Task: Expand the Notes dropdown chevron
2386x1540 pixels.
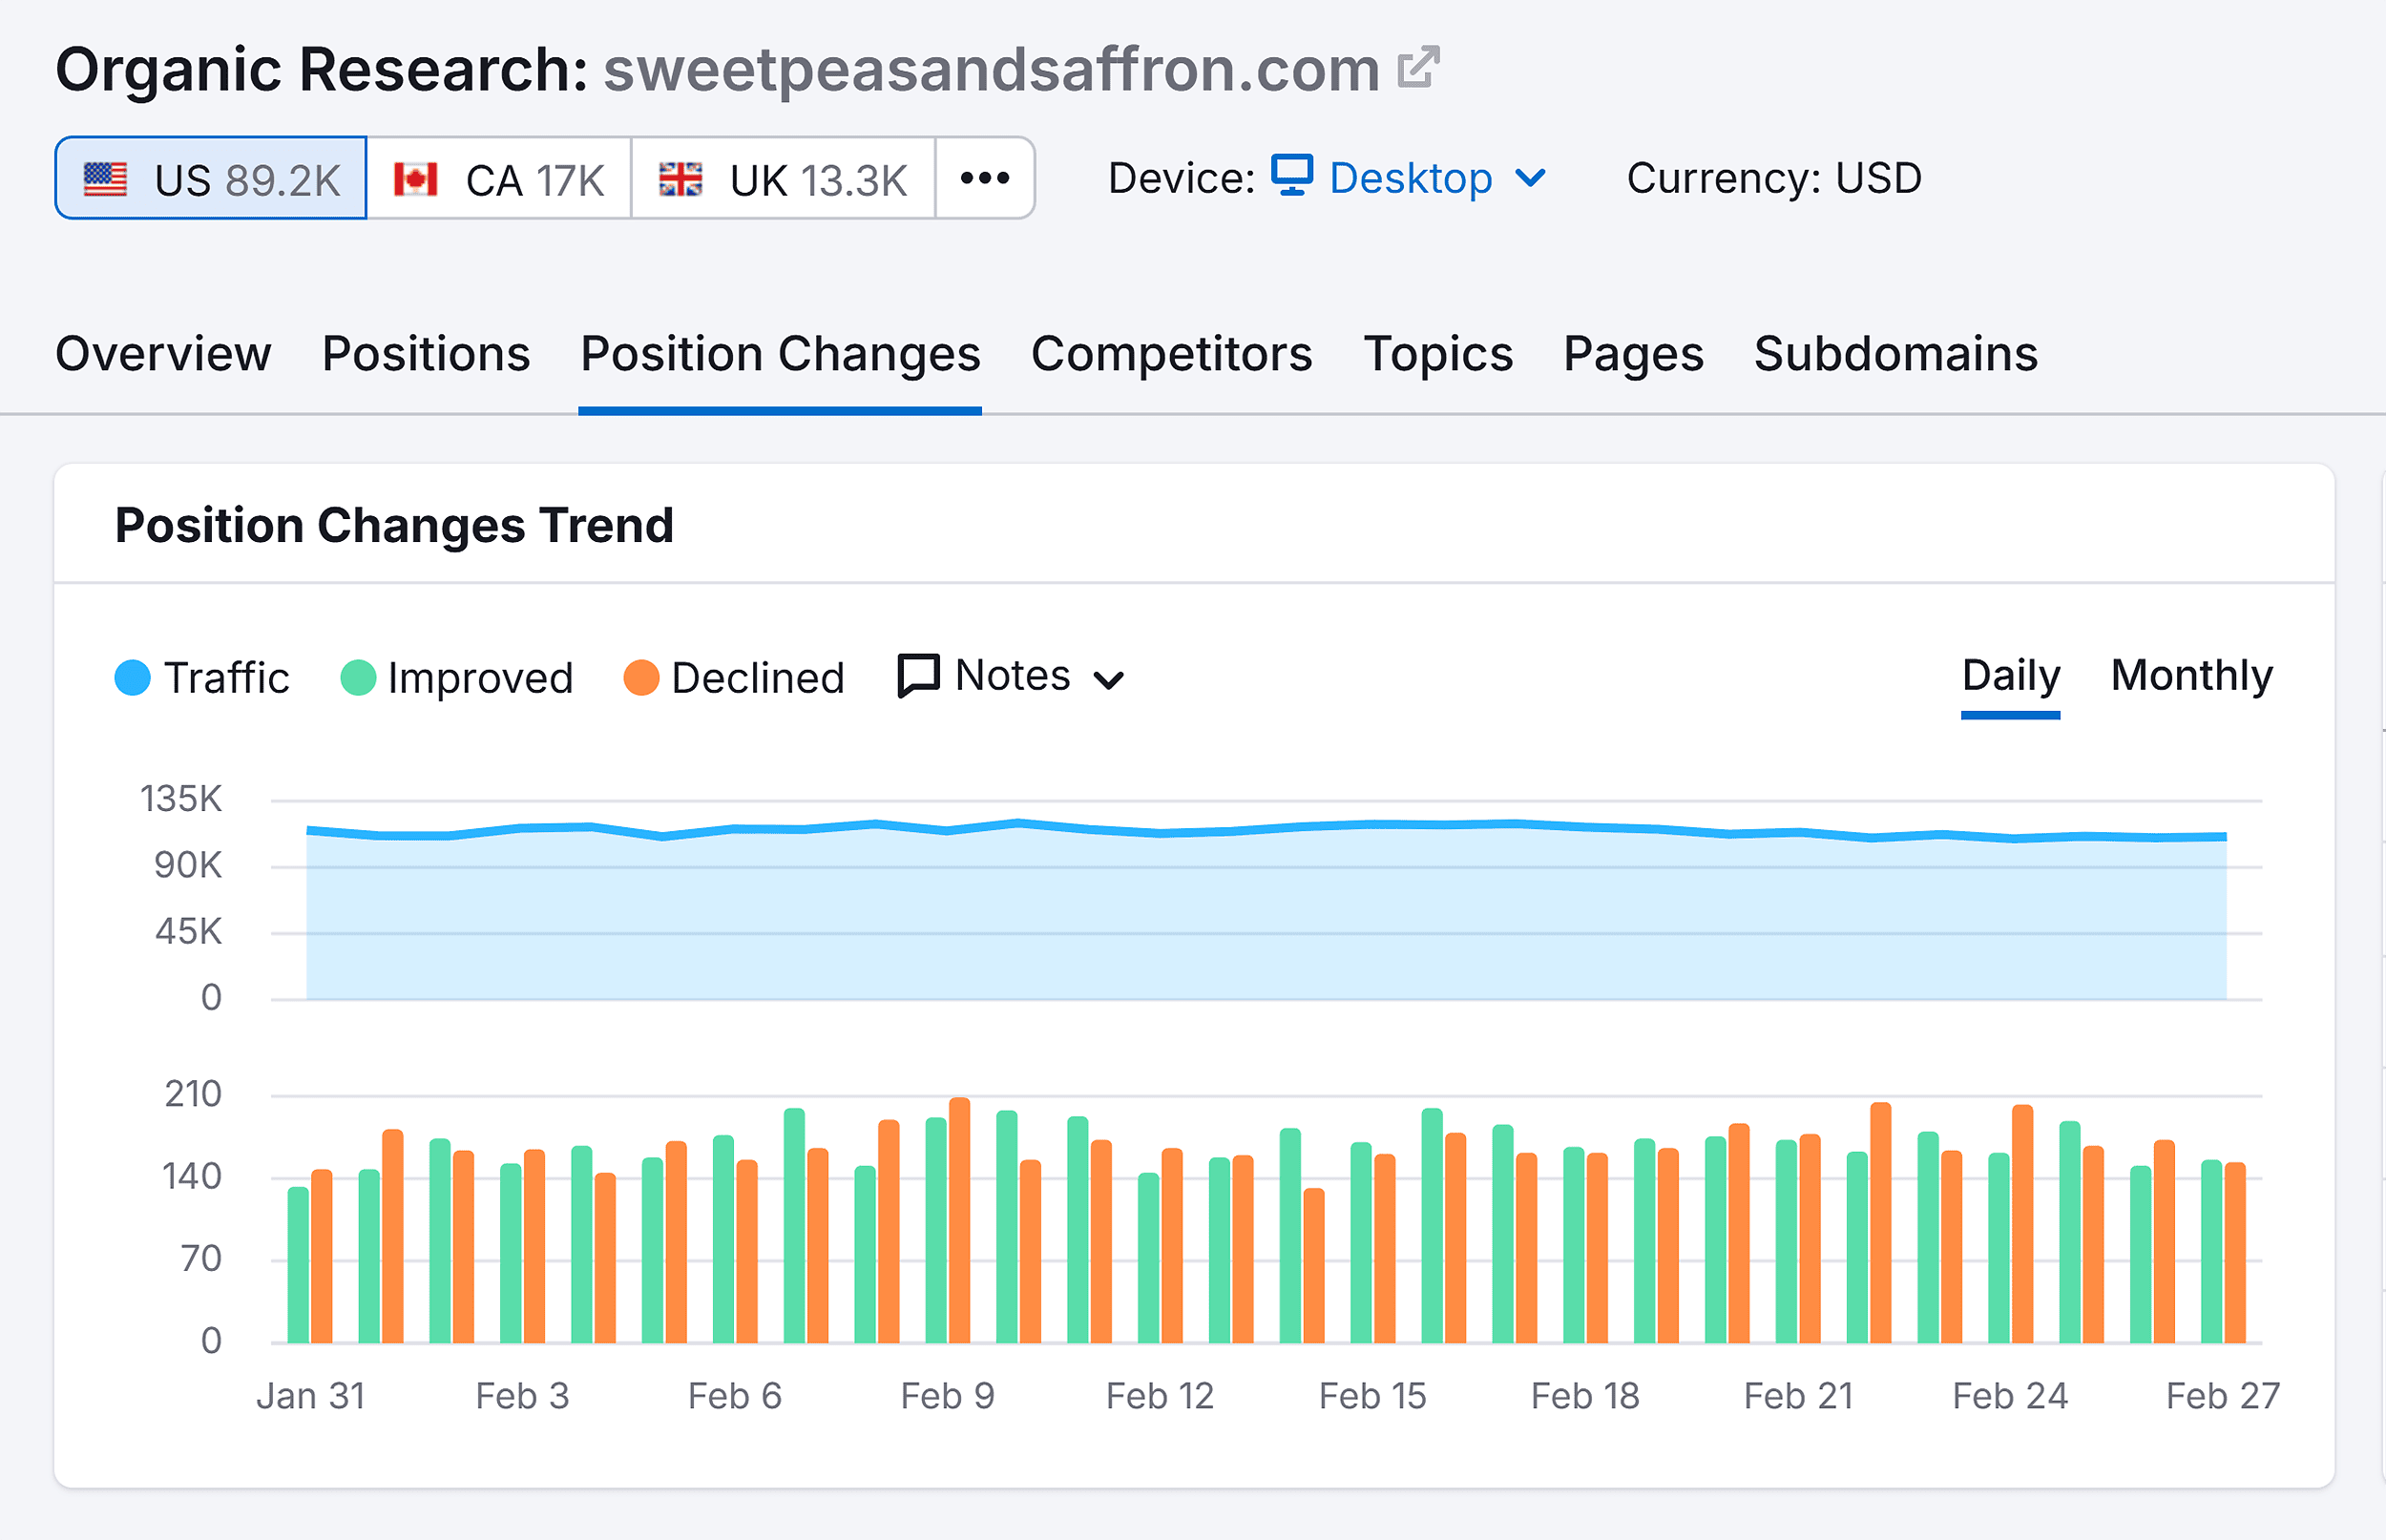Action: (1109, 680)
